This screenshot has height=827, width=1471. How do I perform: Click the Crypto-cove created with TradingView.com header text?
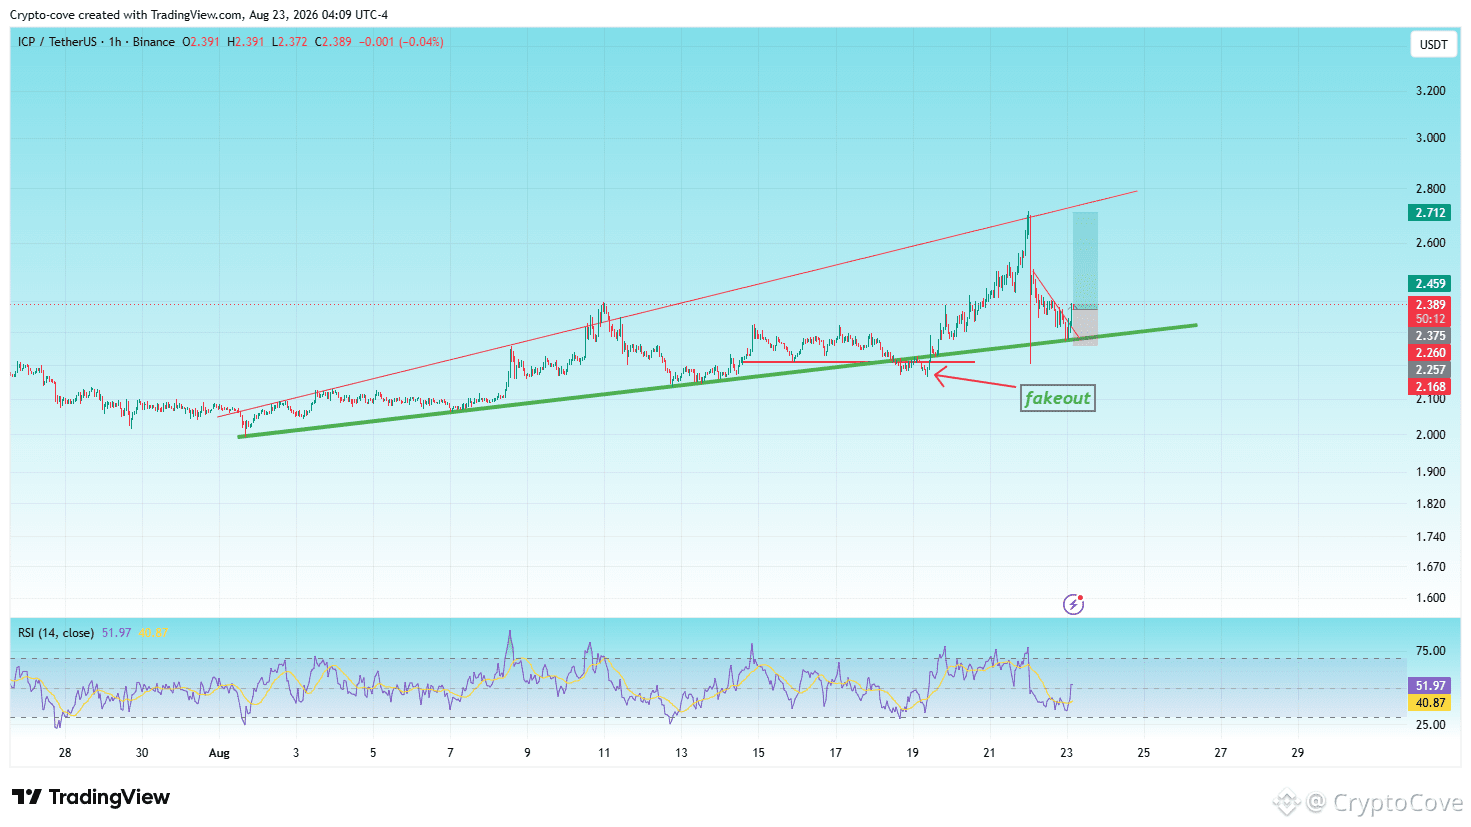(x=199, y=15)
